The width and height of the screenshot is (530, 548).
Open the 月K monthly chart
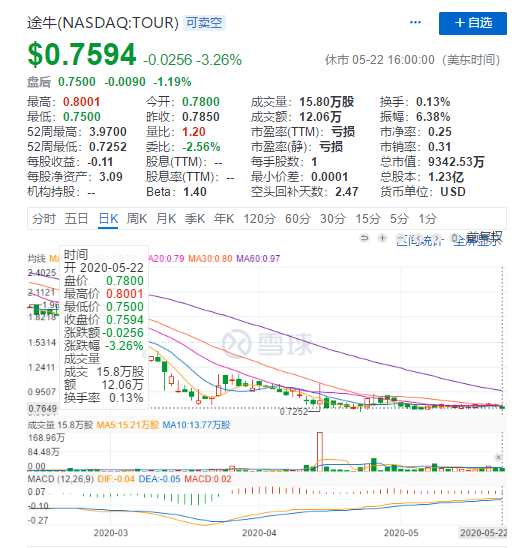point(166,219)
